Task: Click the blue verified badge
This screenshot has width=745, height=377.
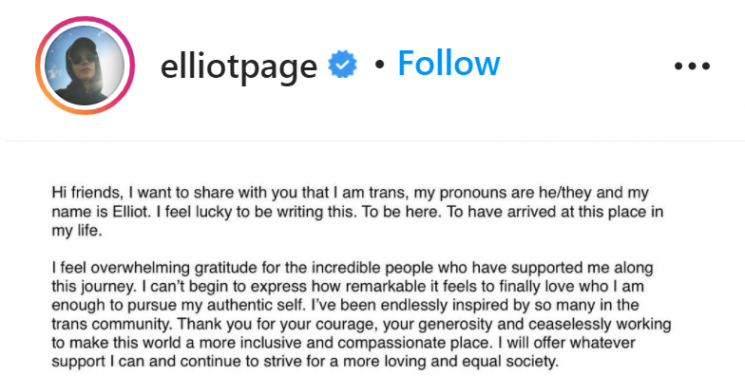Action: (x=342, y=64)
